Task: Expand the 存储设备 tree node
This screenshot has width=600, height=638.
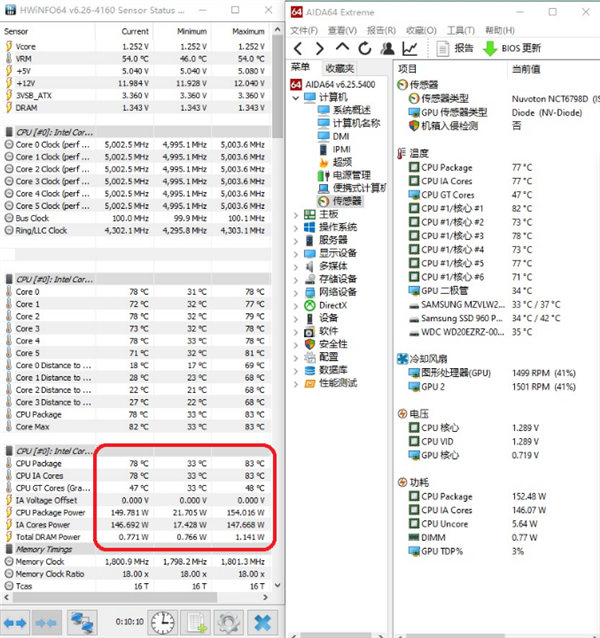Action: pos(296,280)
